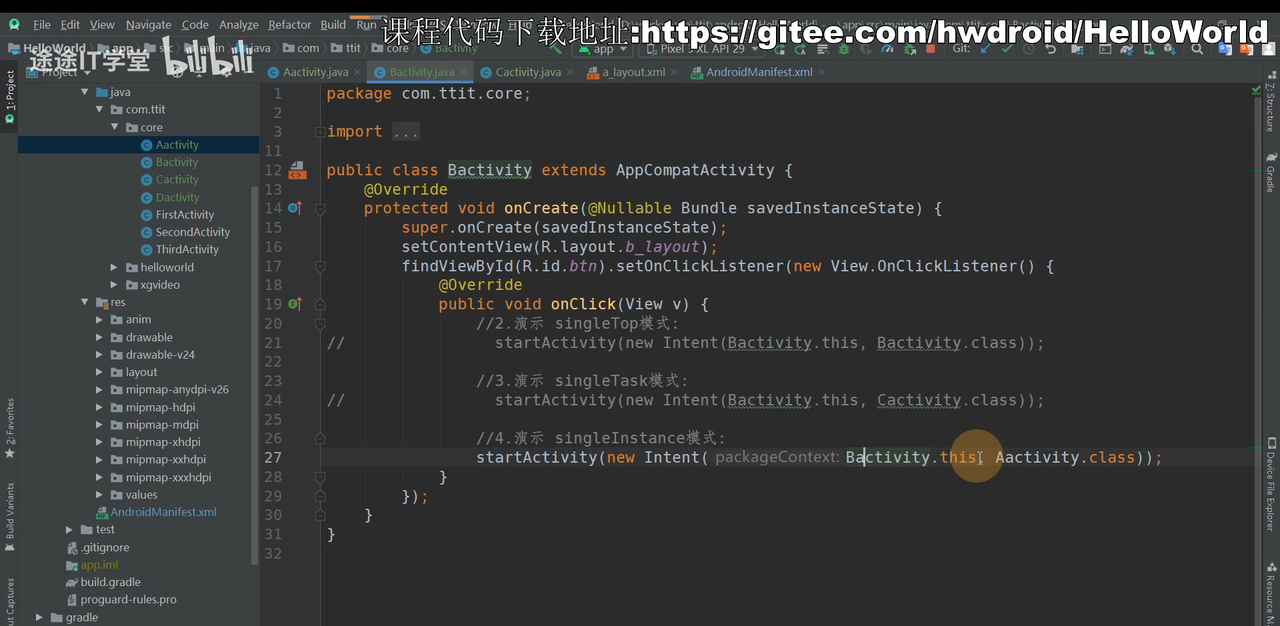The width and height of the screenshot is (1280, 626).
Task: Click the Git update project arrow
Action: point(985,48)
